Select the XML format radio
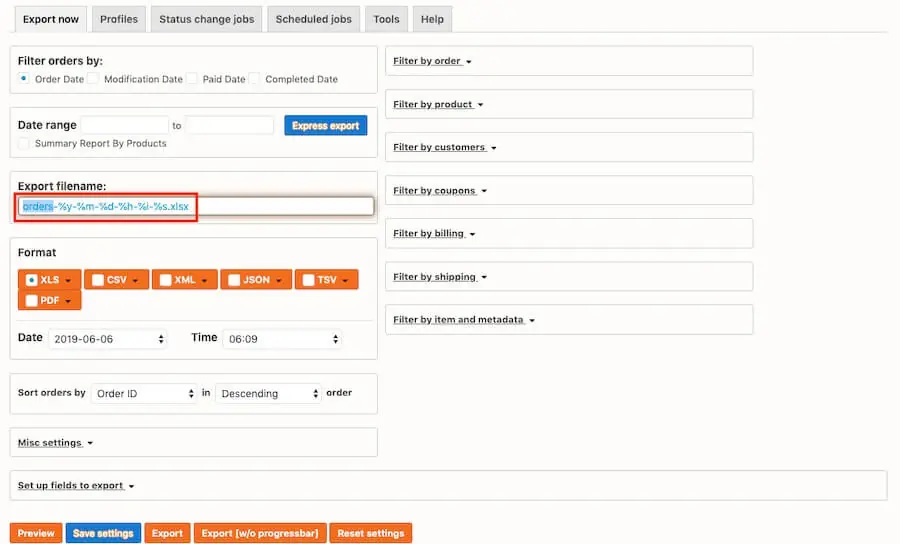The width and height of the screenshot is (900, 544). tap(165, 279)
